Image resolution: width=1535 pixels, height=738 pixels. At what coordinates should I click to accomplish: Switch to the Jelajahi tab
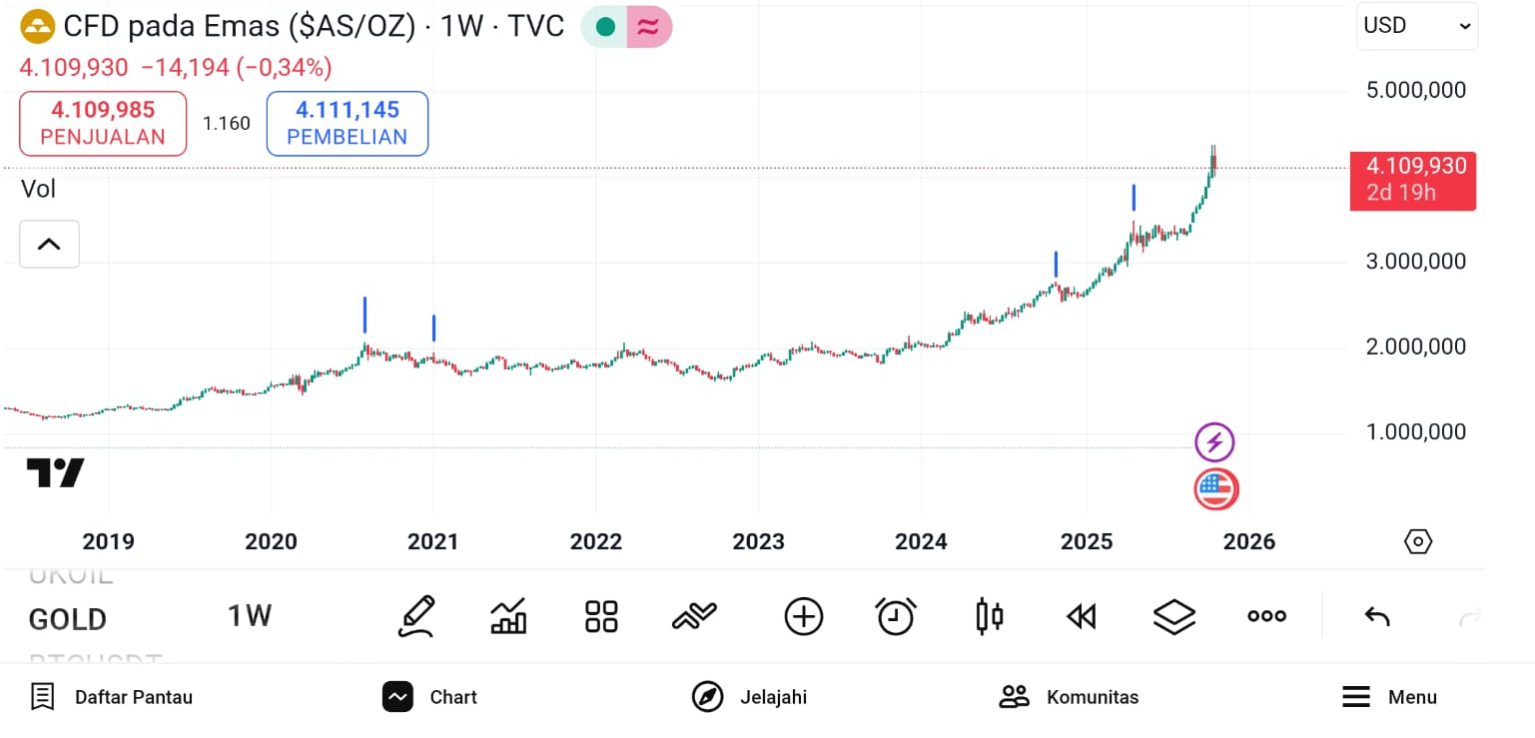(749, 697)
